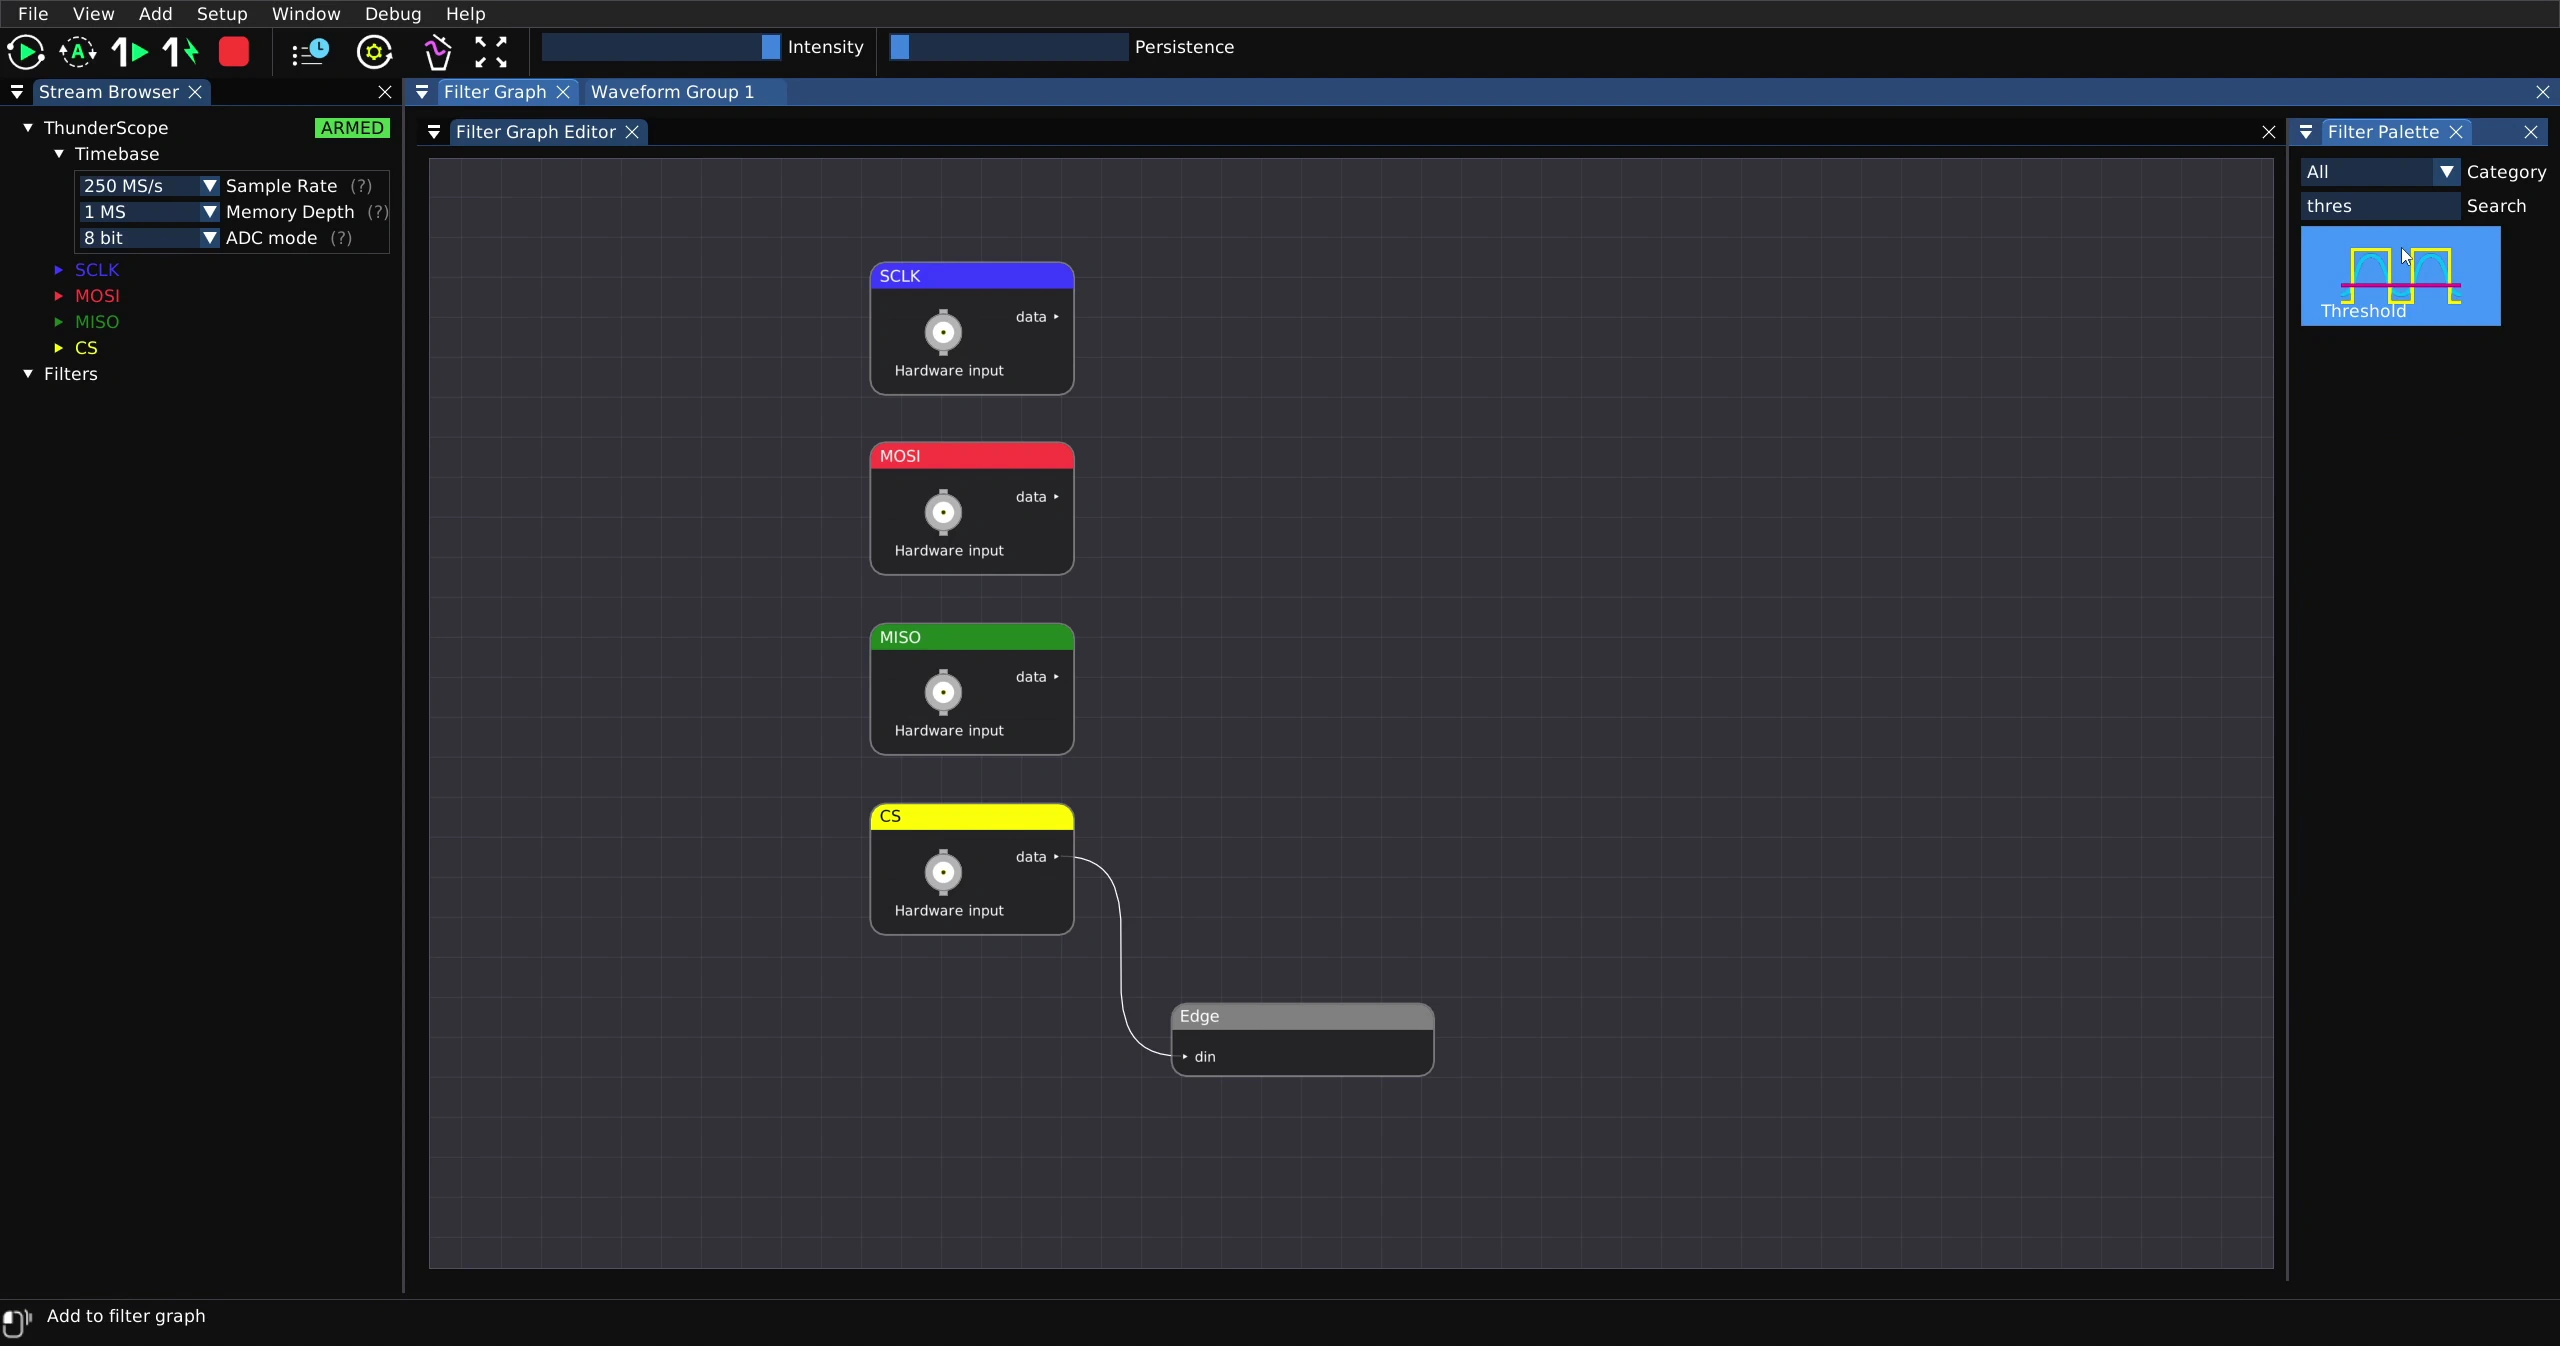Click the Search field containing thres
The height and width of the screenshot is (1346, 2560).
[2379, 206]
